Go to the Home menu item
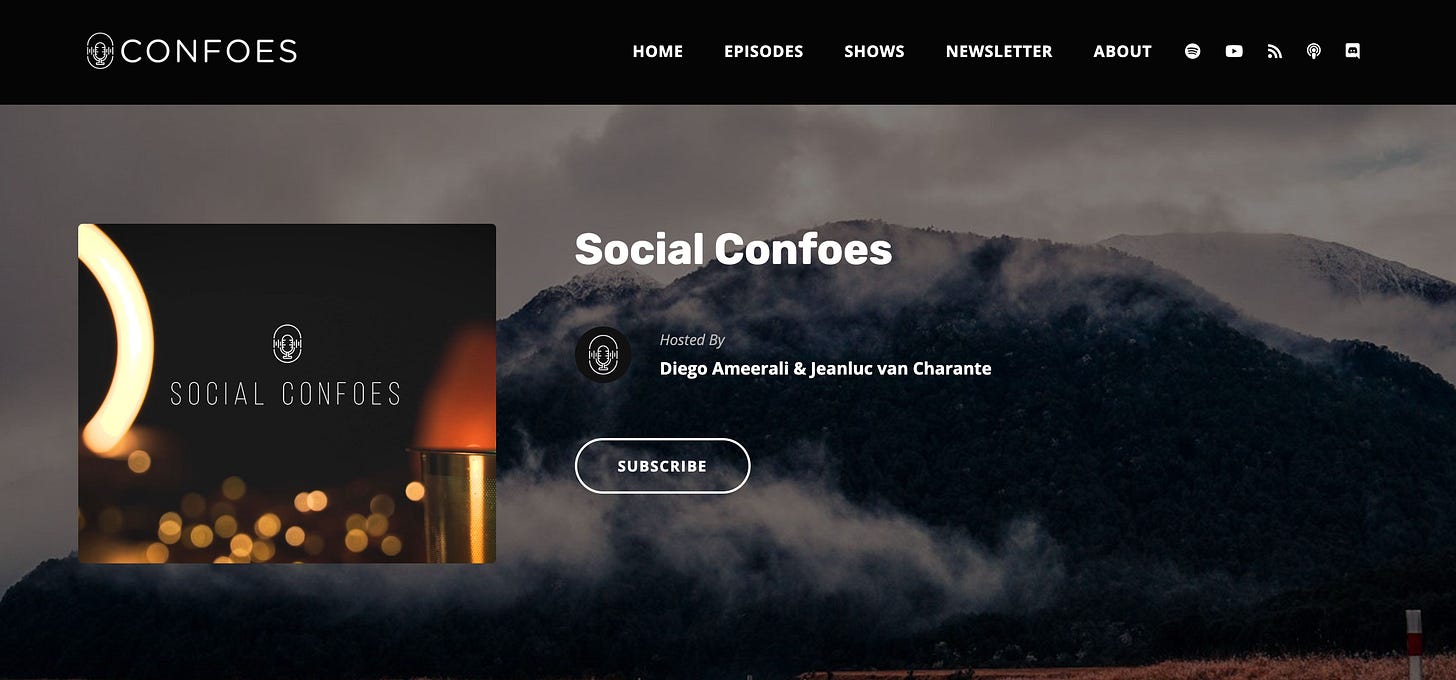 pyautogui.click(x=658, y=51)
